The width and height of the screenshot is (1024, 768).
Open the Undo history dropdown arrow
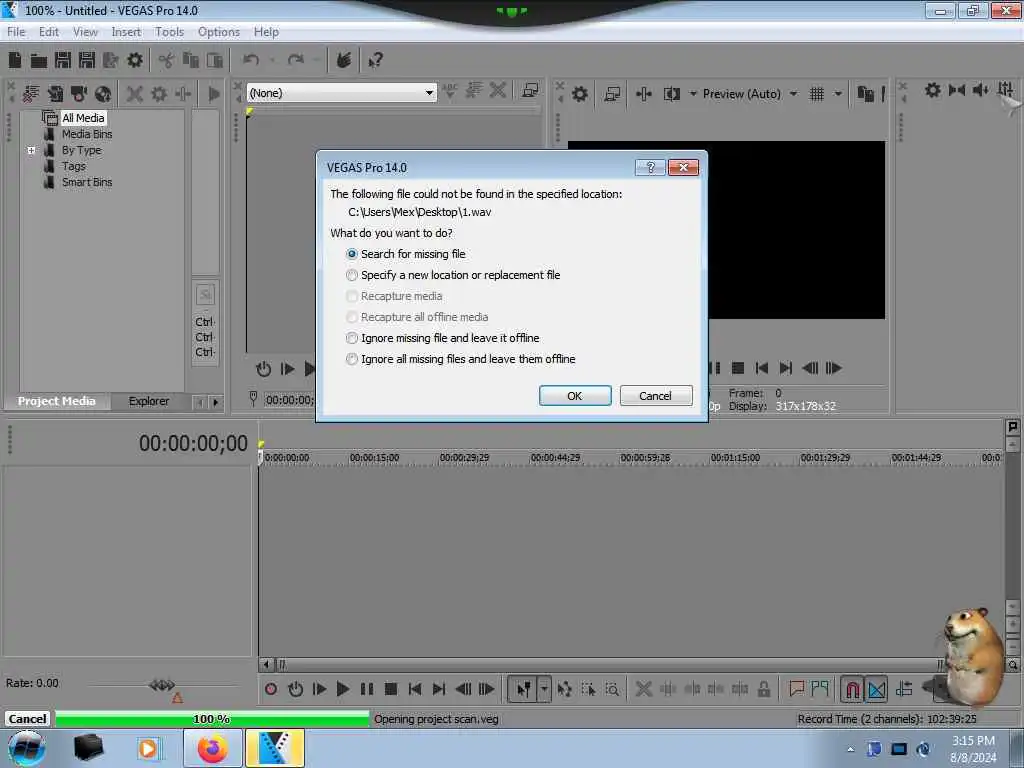tap(272, 60)
